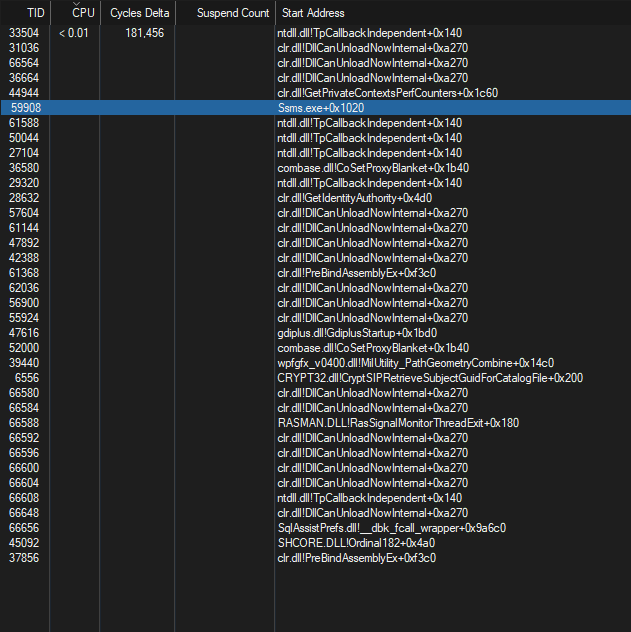Viewport: 631px width, 632px height.
Task: Select thread 47892
Action: coord(316,243)
